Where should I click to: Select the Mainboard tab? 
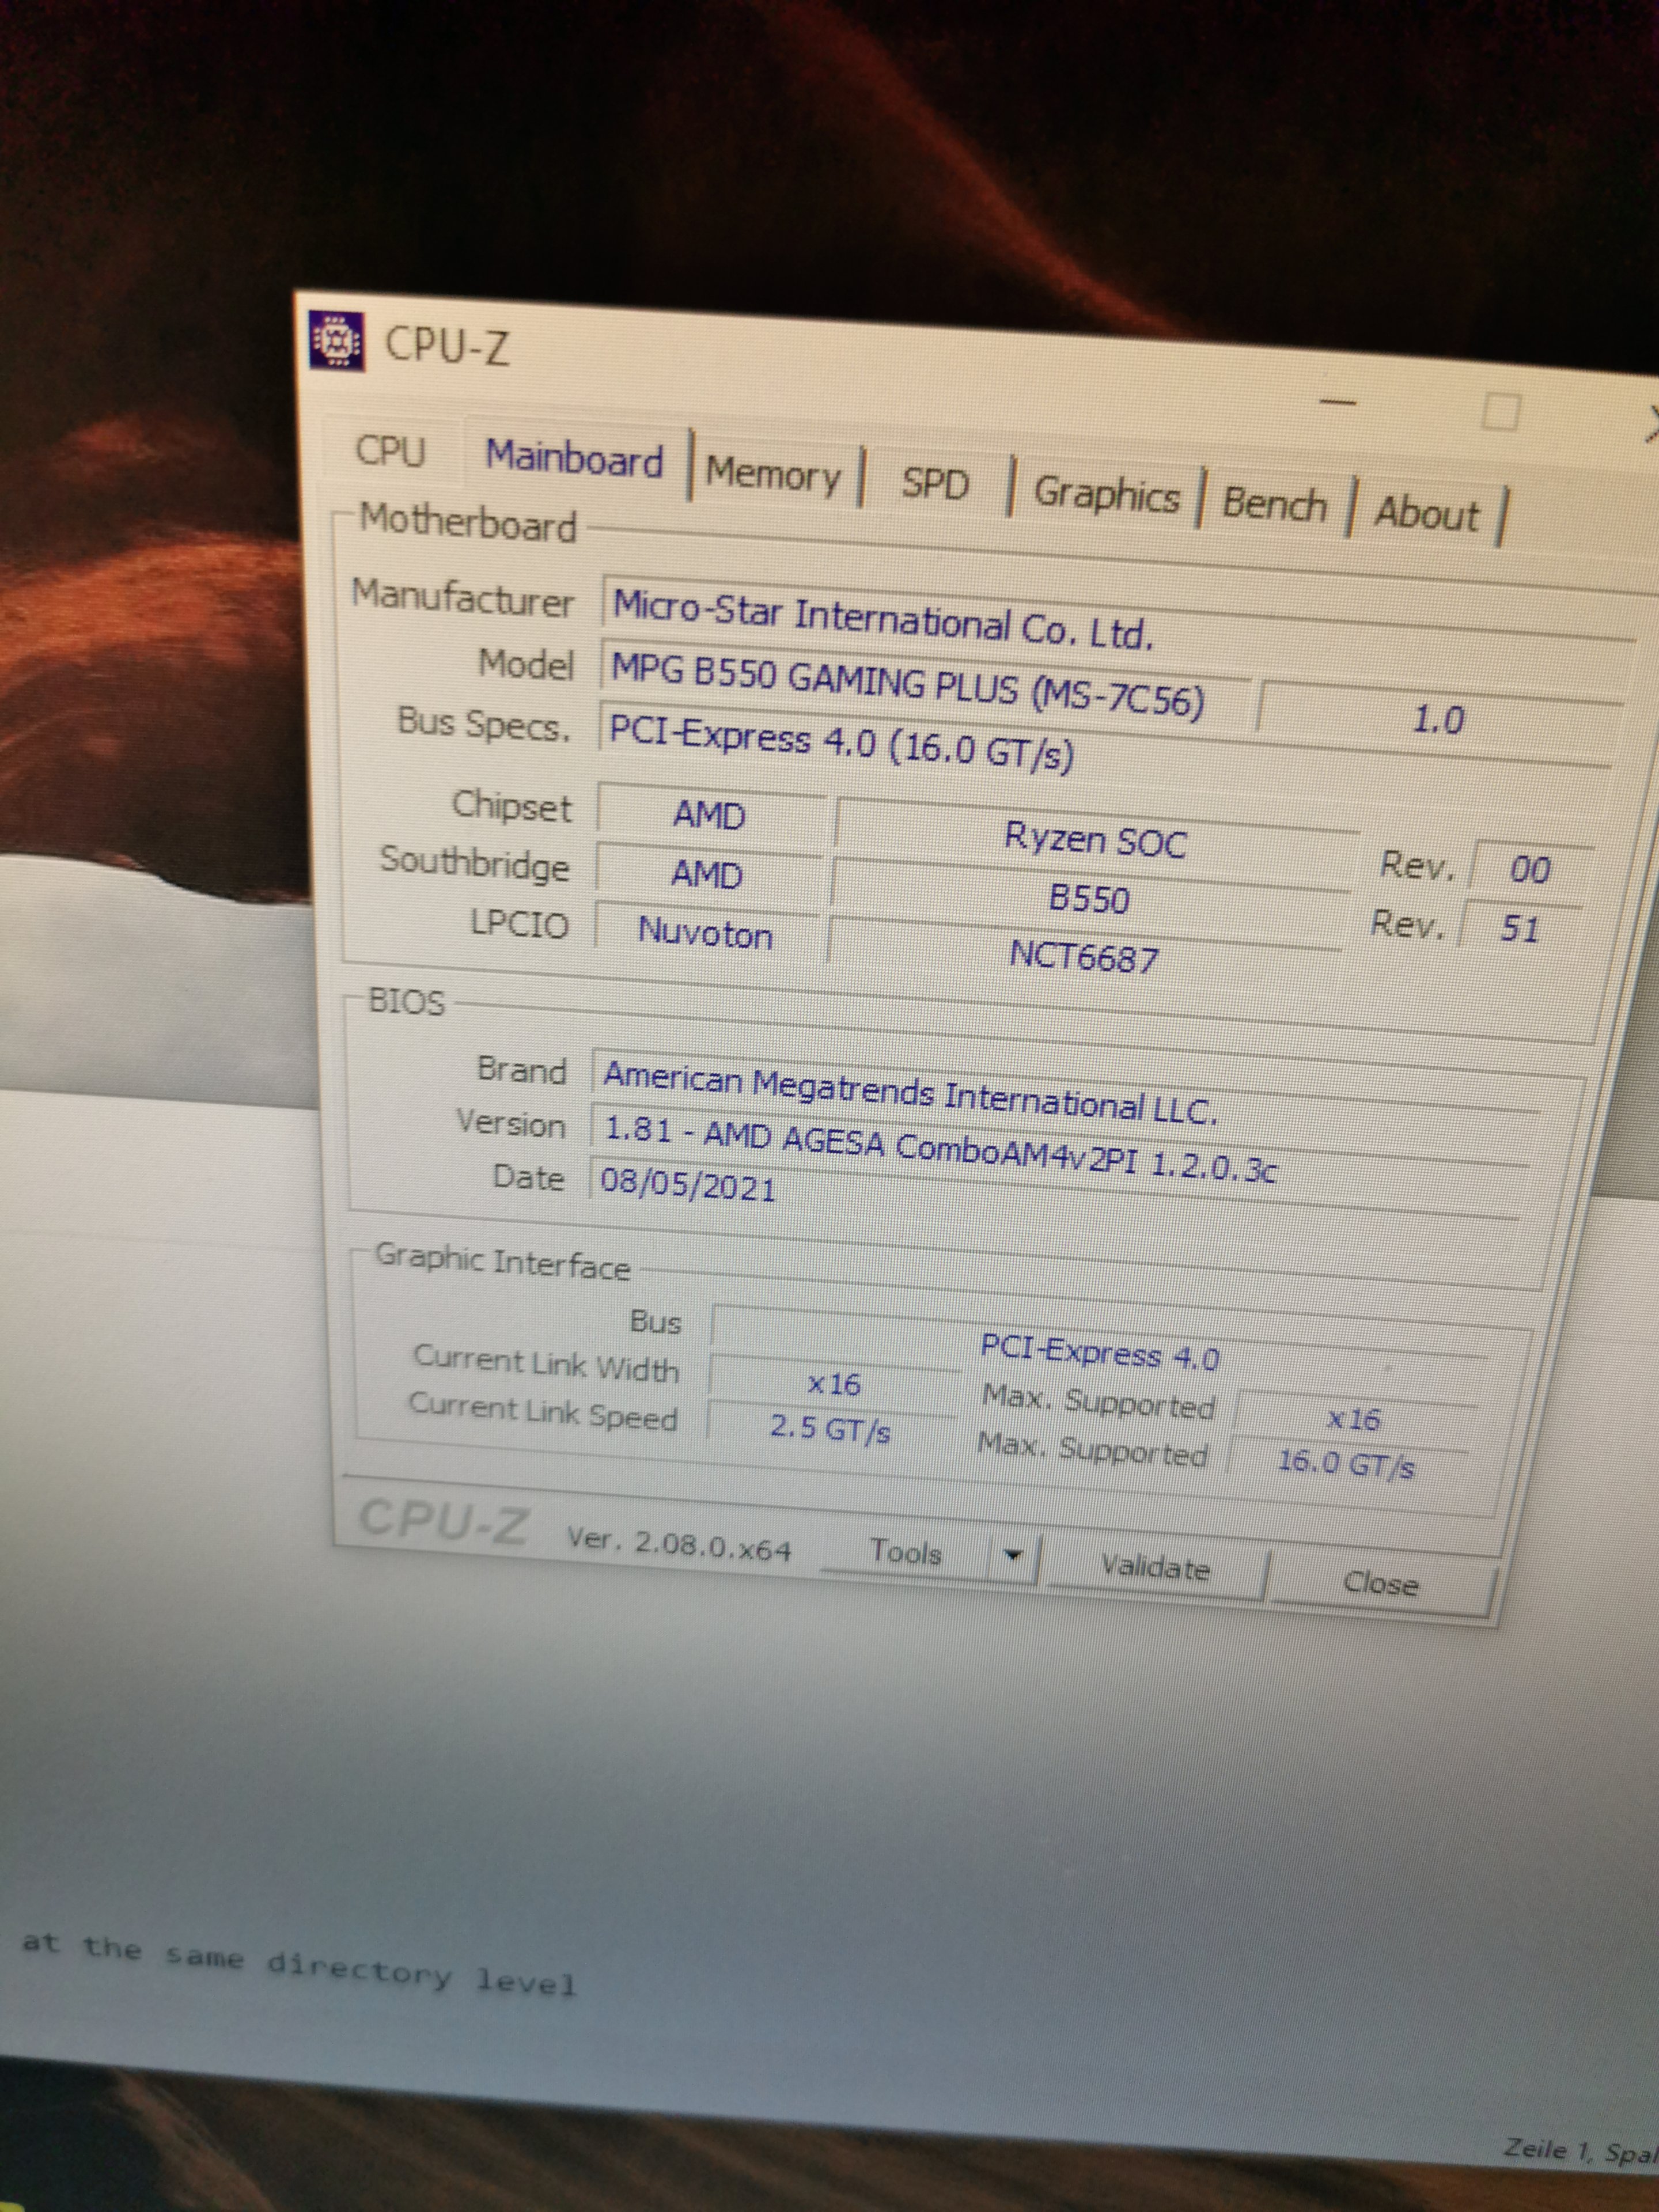point(574,460)
